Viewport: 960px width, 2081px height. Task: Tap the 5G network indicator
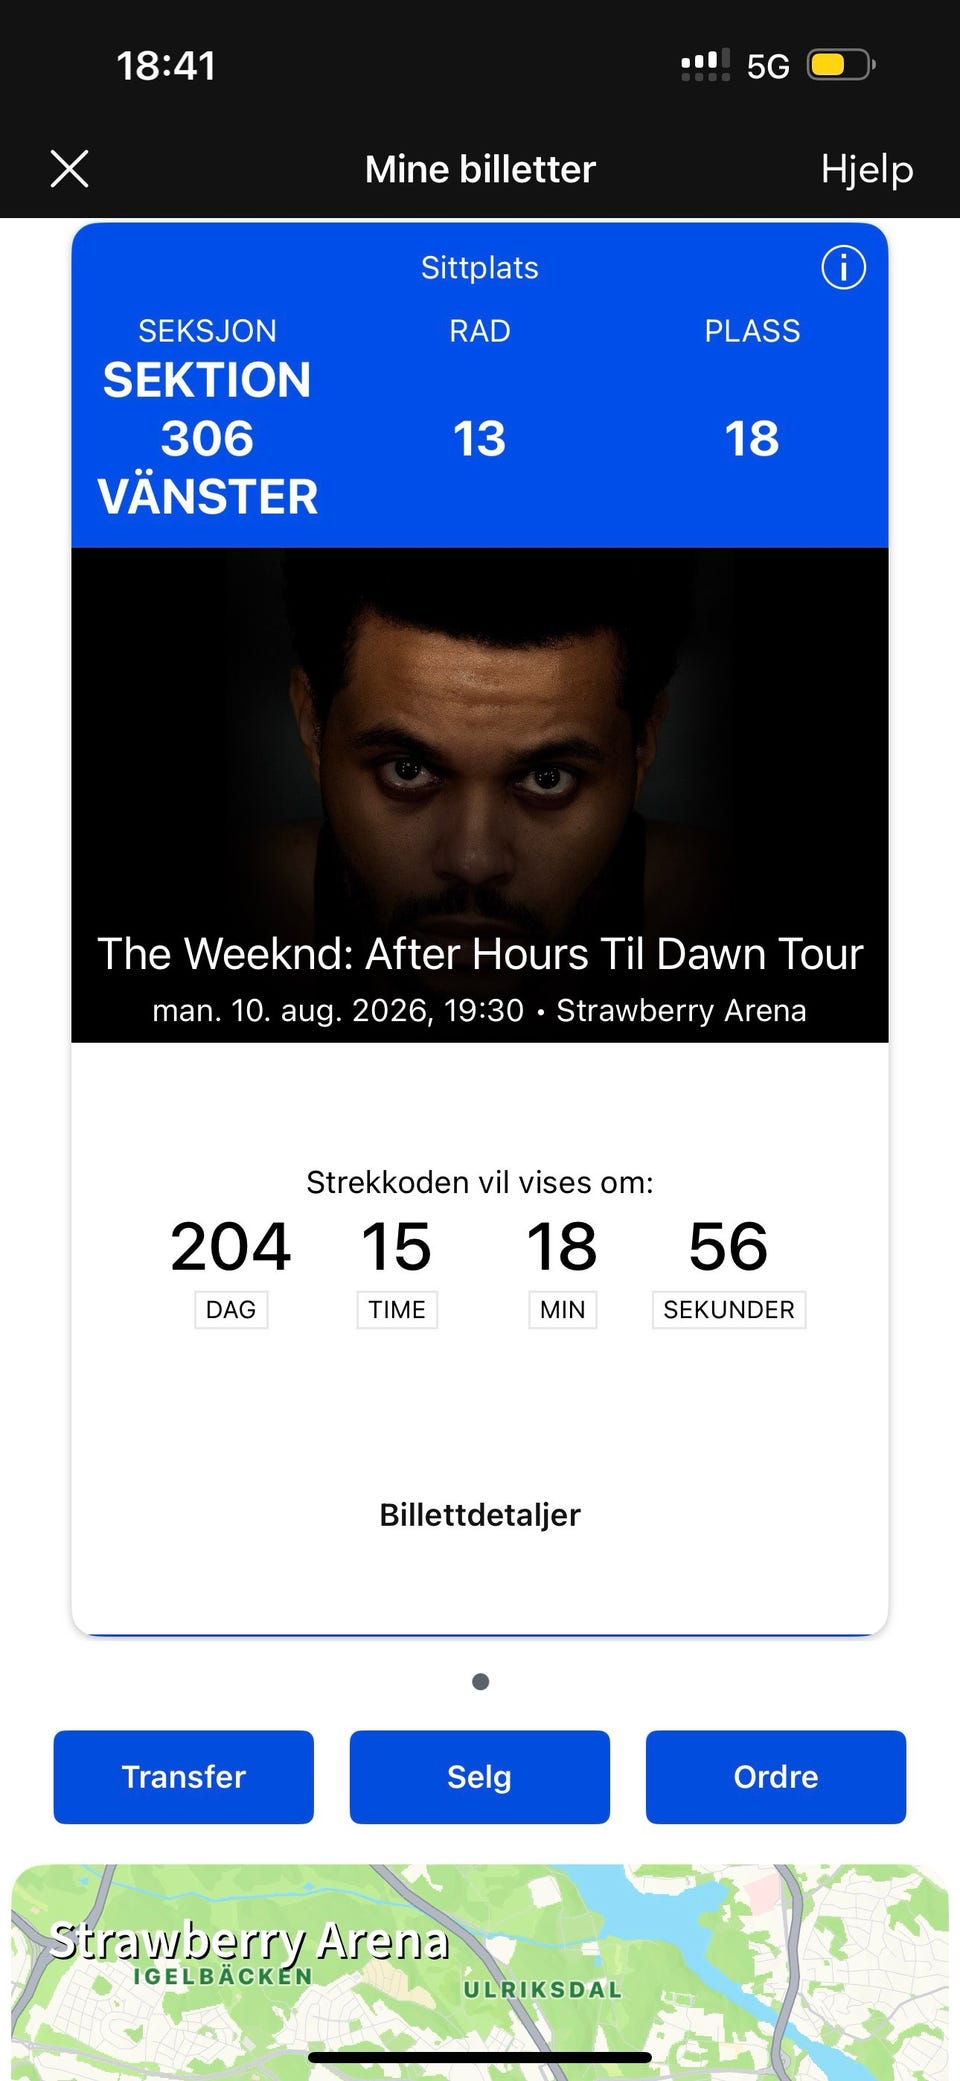tap(768, 67)
